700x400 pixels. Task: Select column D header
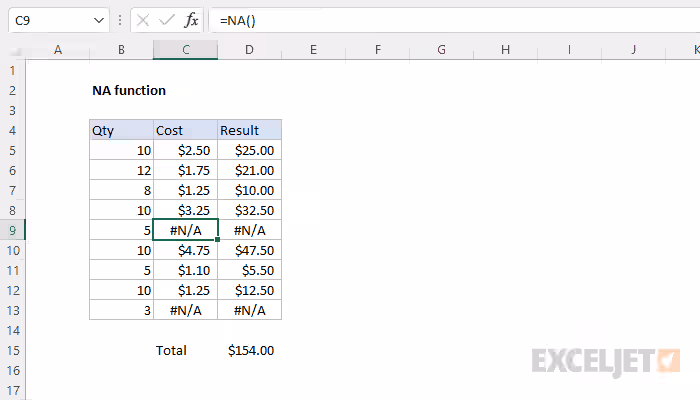coord(250,50)
